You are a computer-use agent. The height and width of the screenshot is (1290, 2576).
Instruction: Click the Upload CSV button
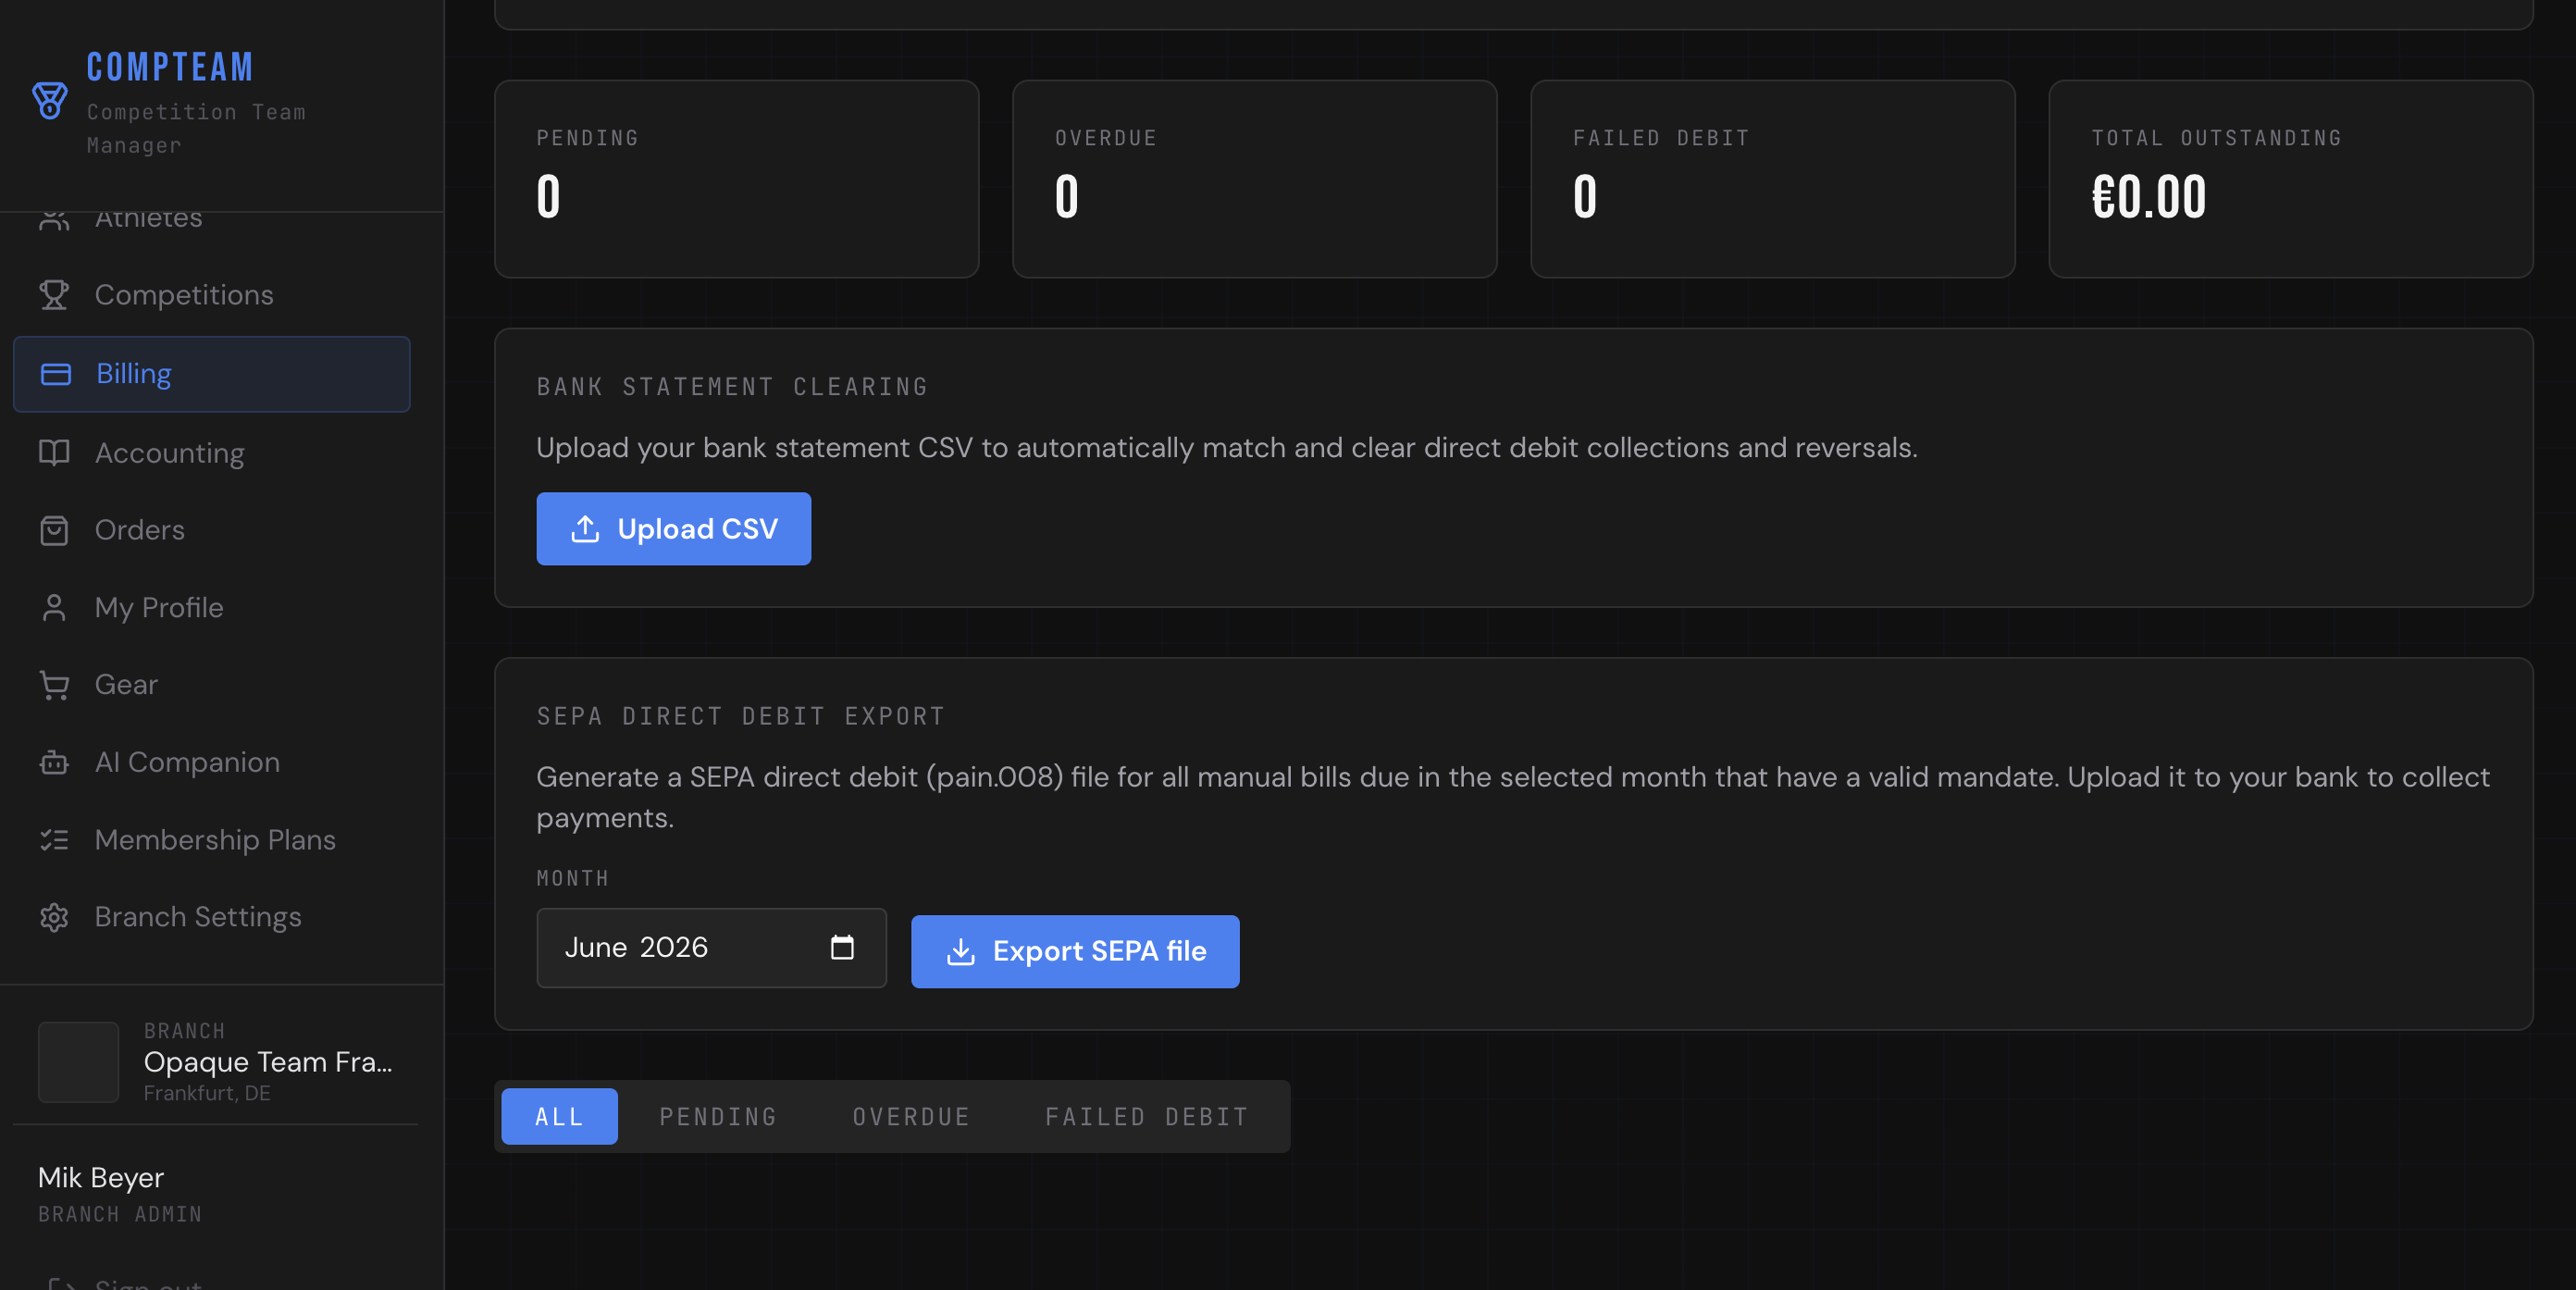[x=673, y=529]
